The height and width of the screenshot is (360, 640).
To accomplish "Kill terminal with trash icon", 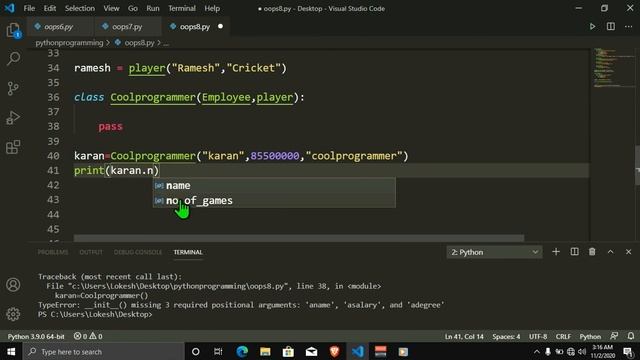I will point(592,252).
